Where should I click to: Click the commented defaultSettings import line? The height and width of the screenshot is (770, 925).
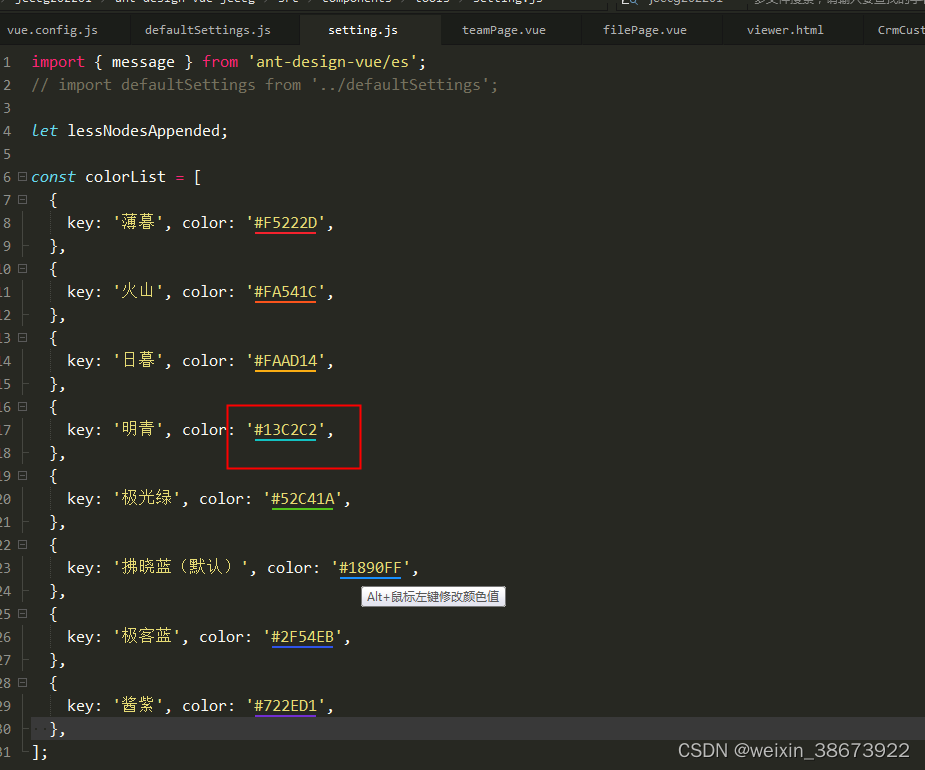(x=265, y=85)
